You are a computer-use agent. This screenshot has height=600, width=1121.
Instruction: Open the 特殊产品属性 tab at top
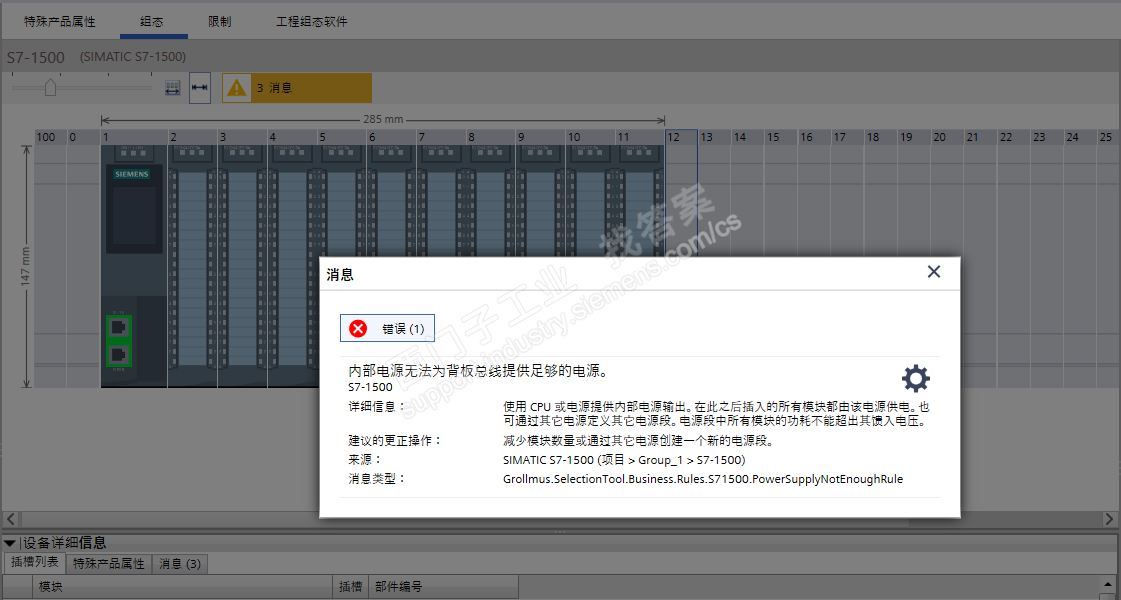click(59, 21)
